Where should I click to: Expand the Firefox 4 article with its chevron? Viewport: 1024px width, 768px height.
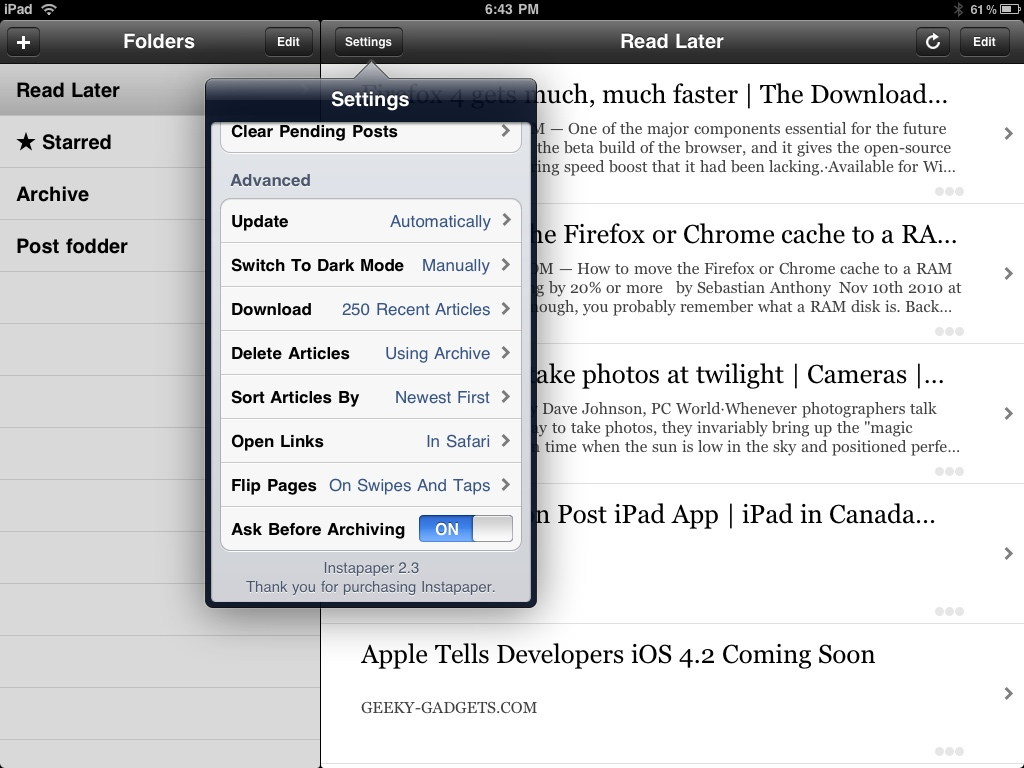[x=1009, y=133]
